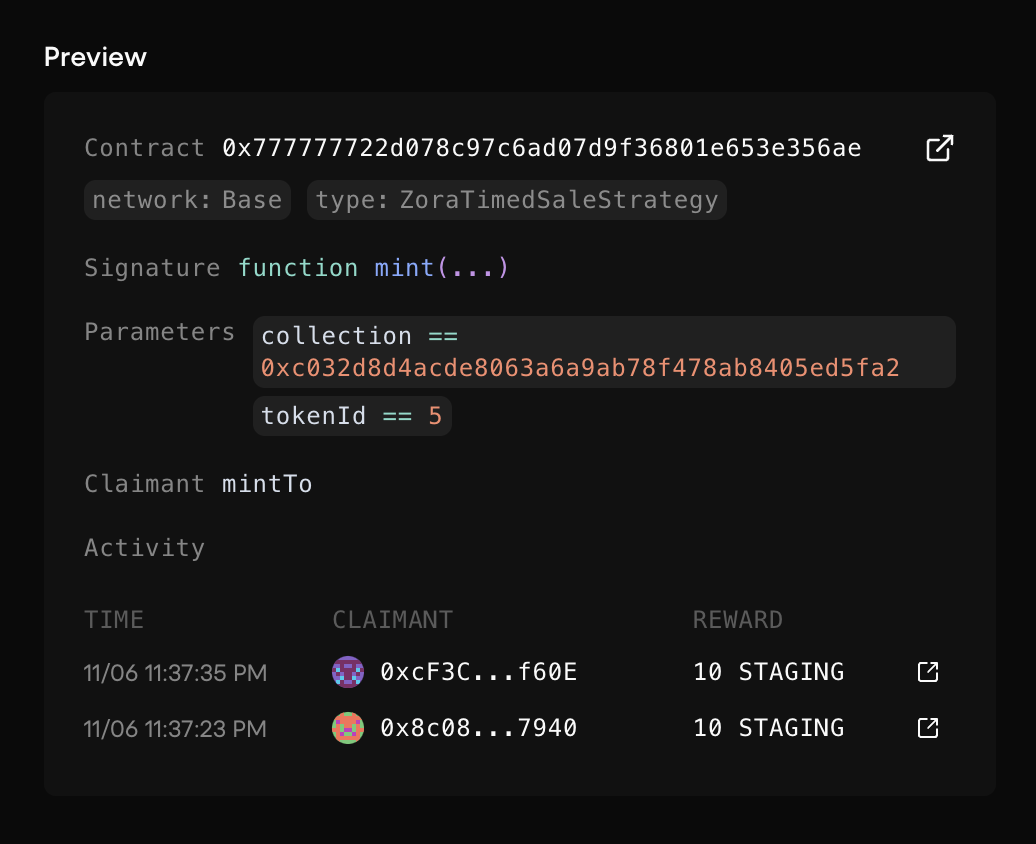Collapse the Preview panel
1036x844 pixels.
click(x=95, y=57)
